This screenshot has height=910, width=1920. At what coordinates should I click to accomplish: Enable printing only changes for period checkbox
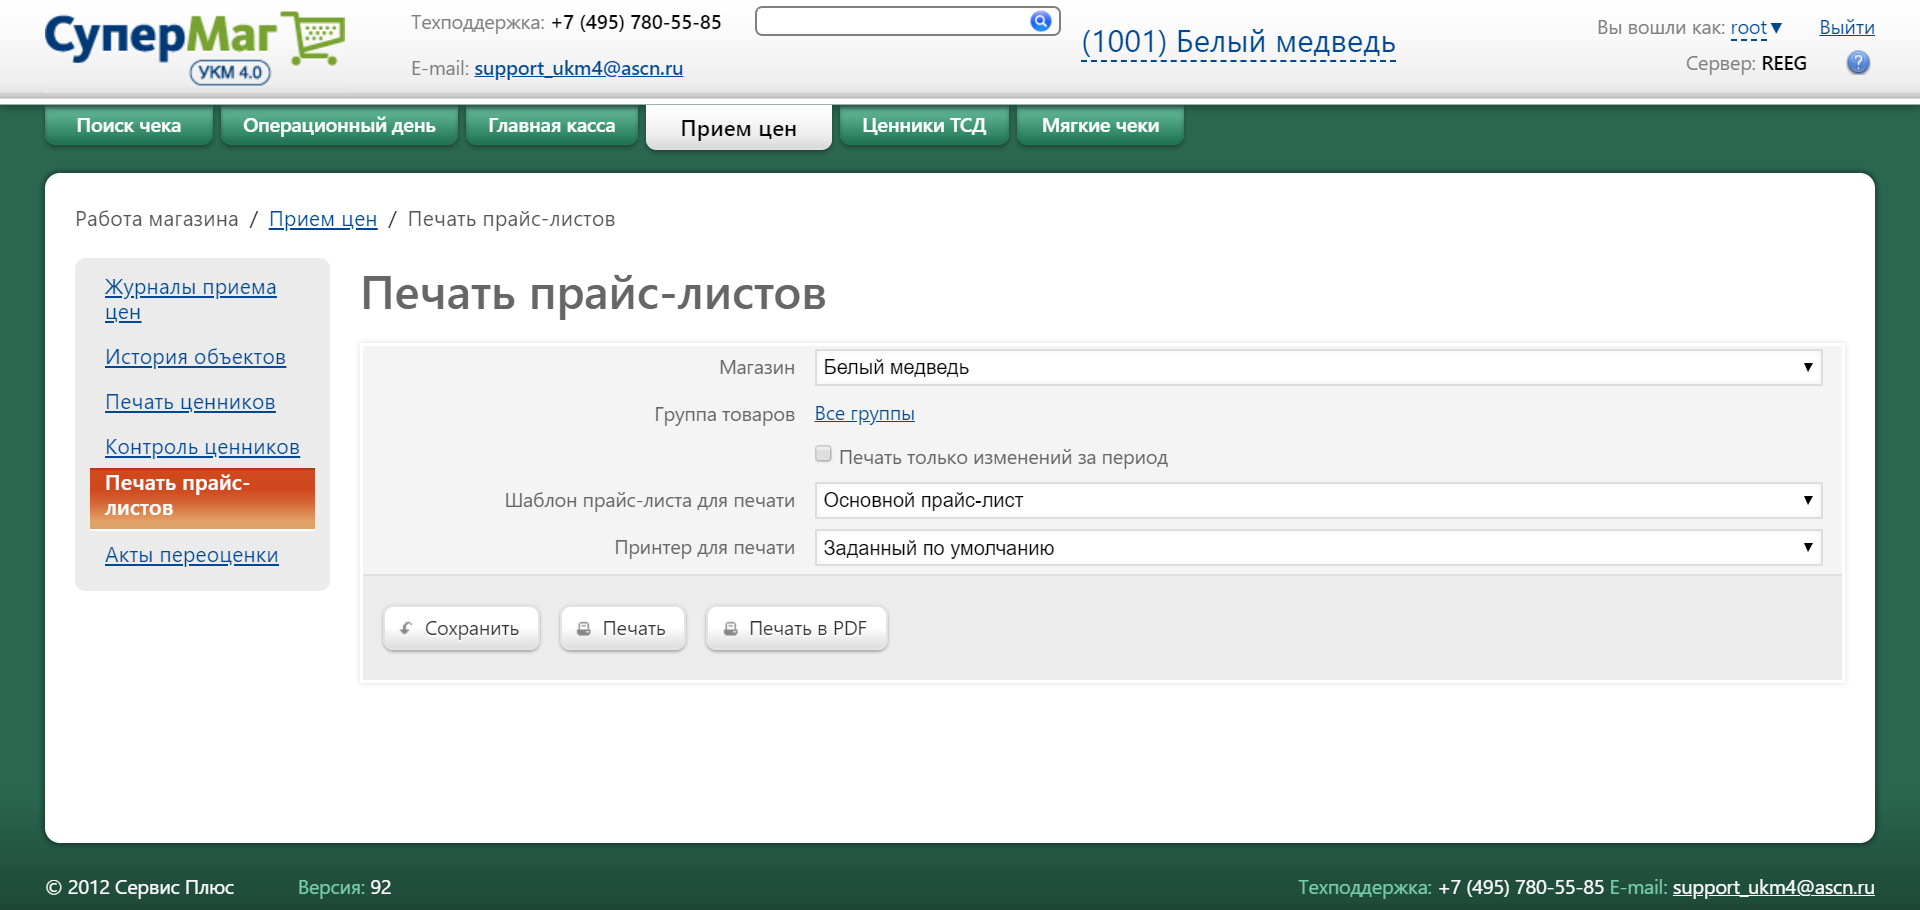[823, 454]
